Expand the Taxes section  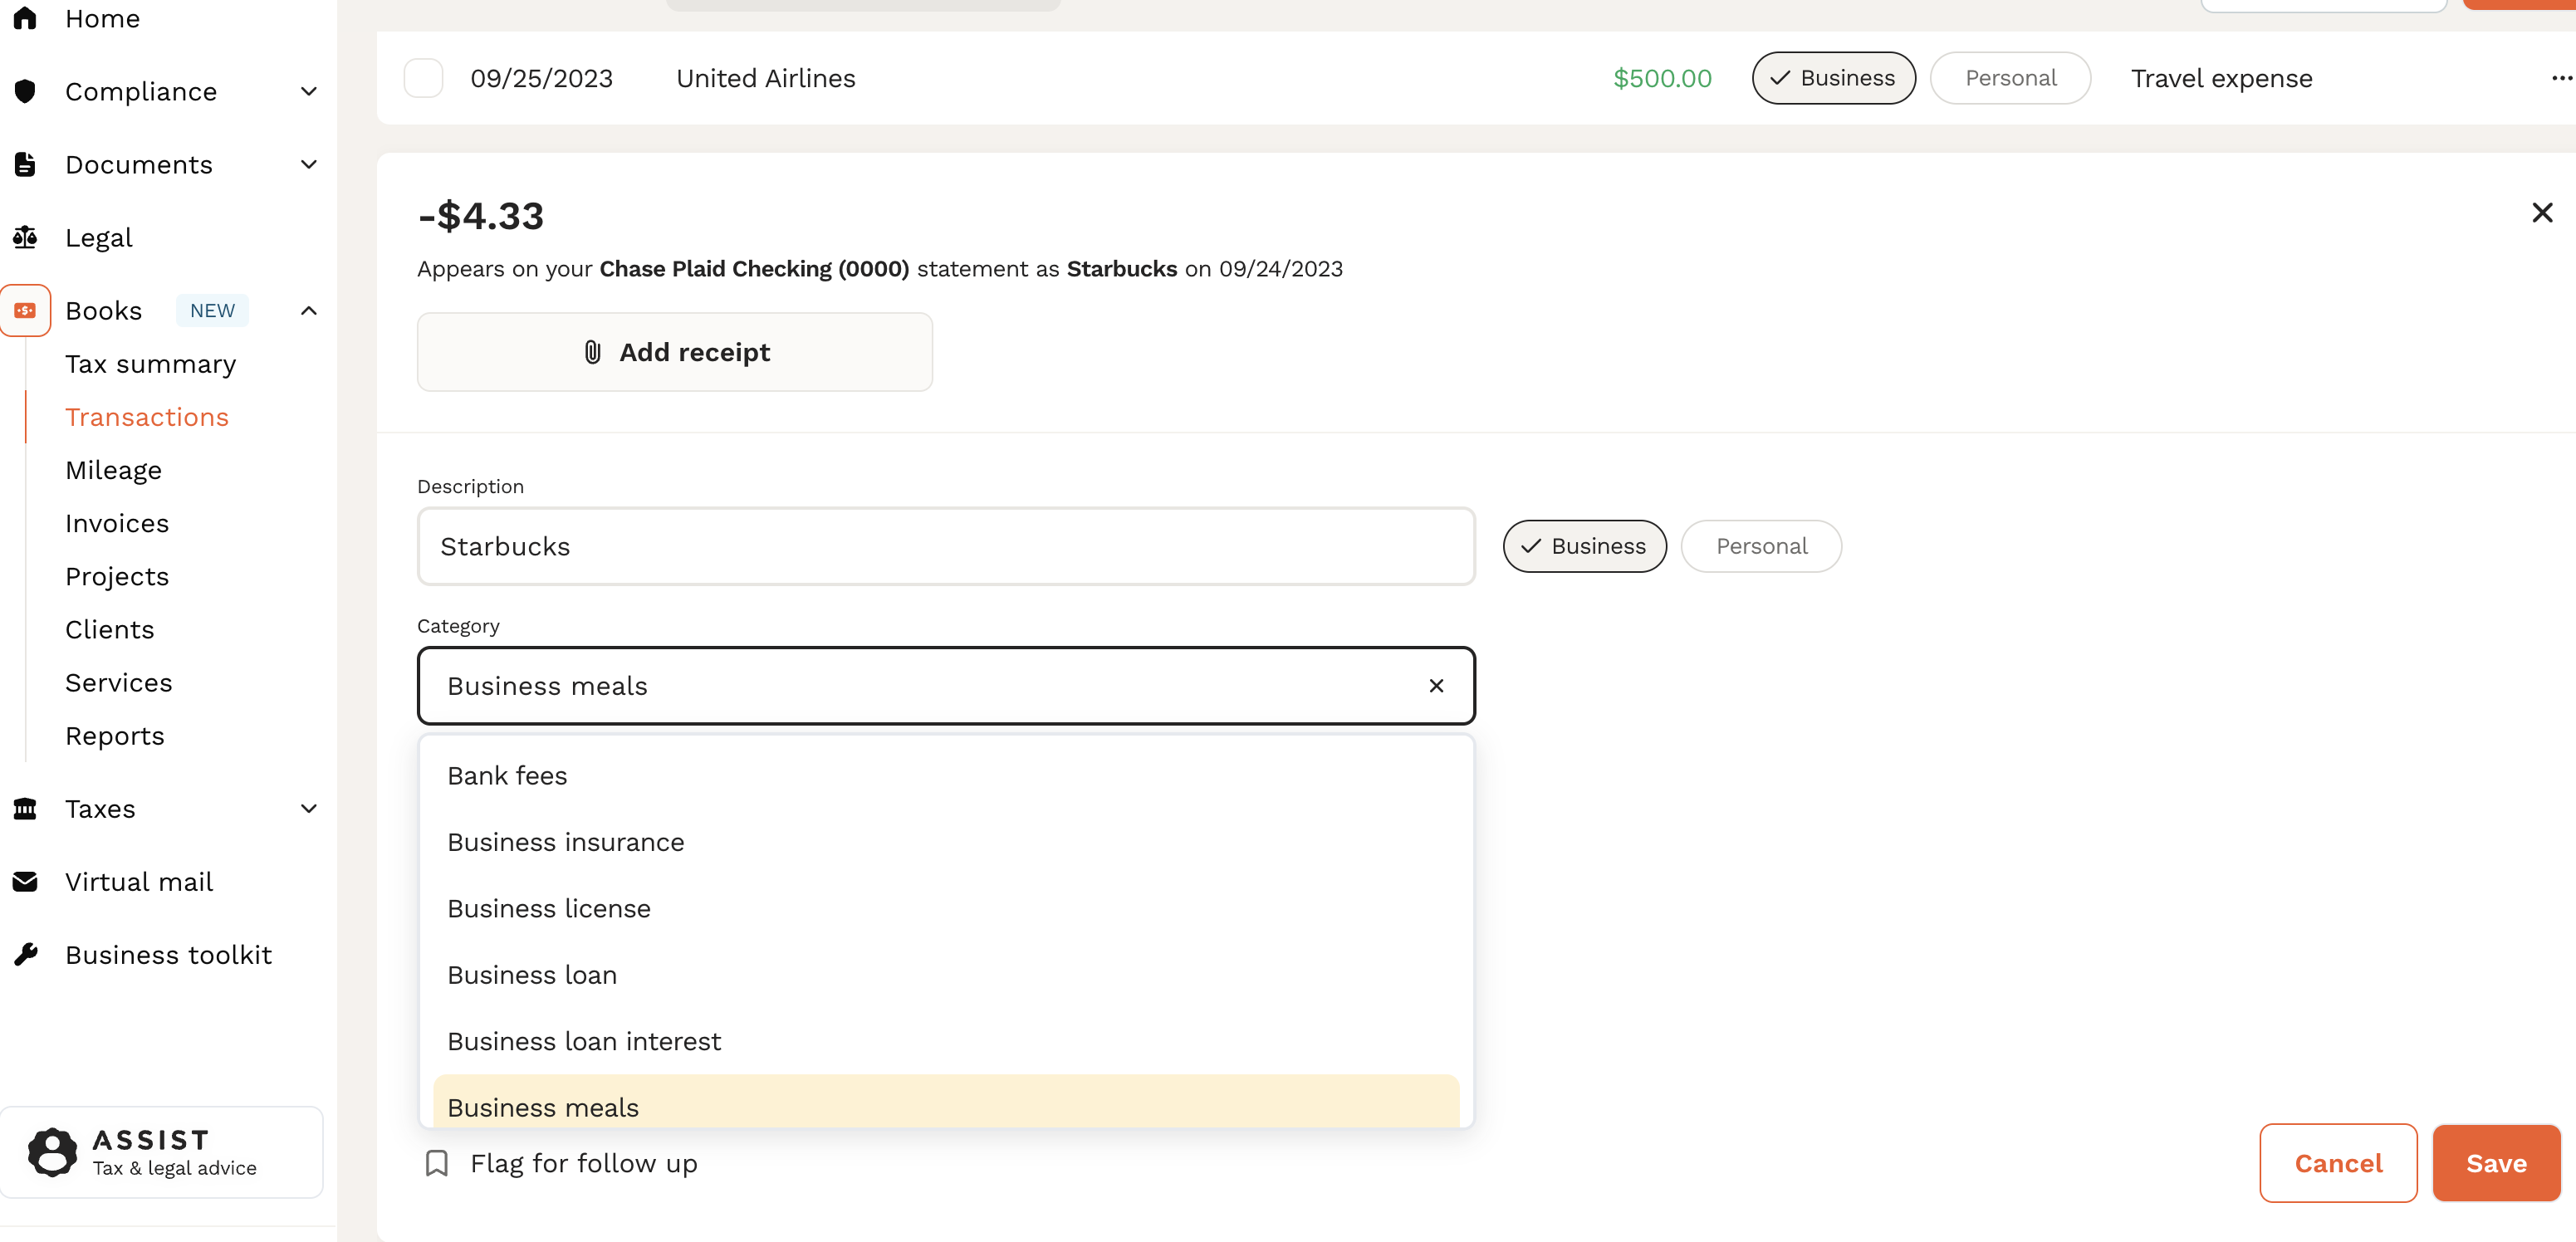308,808
